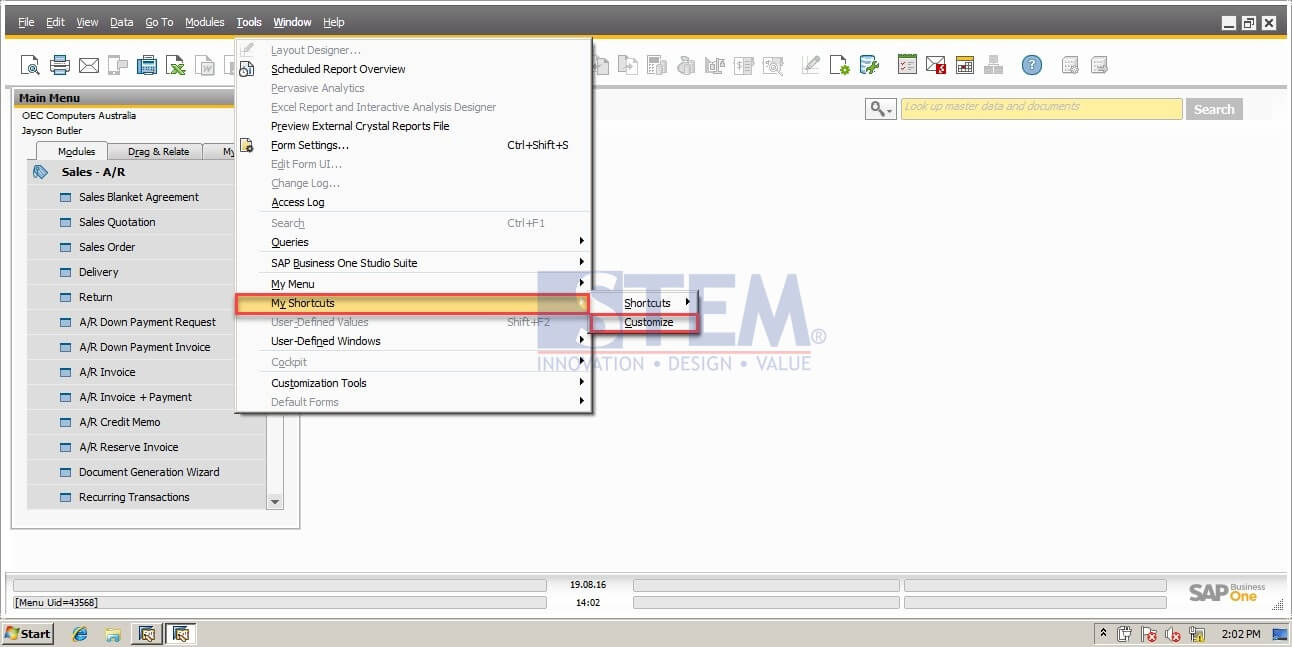The height and width of the screenshot is (647, 1292).
Task: Open the search type dropdown with key icon
Action: 880,109
